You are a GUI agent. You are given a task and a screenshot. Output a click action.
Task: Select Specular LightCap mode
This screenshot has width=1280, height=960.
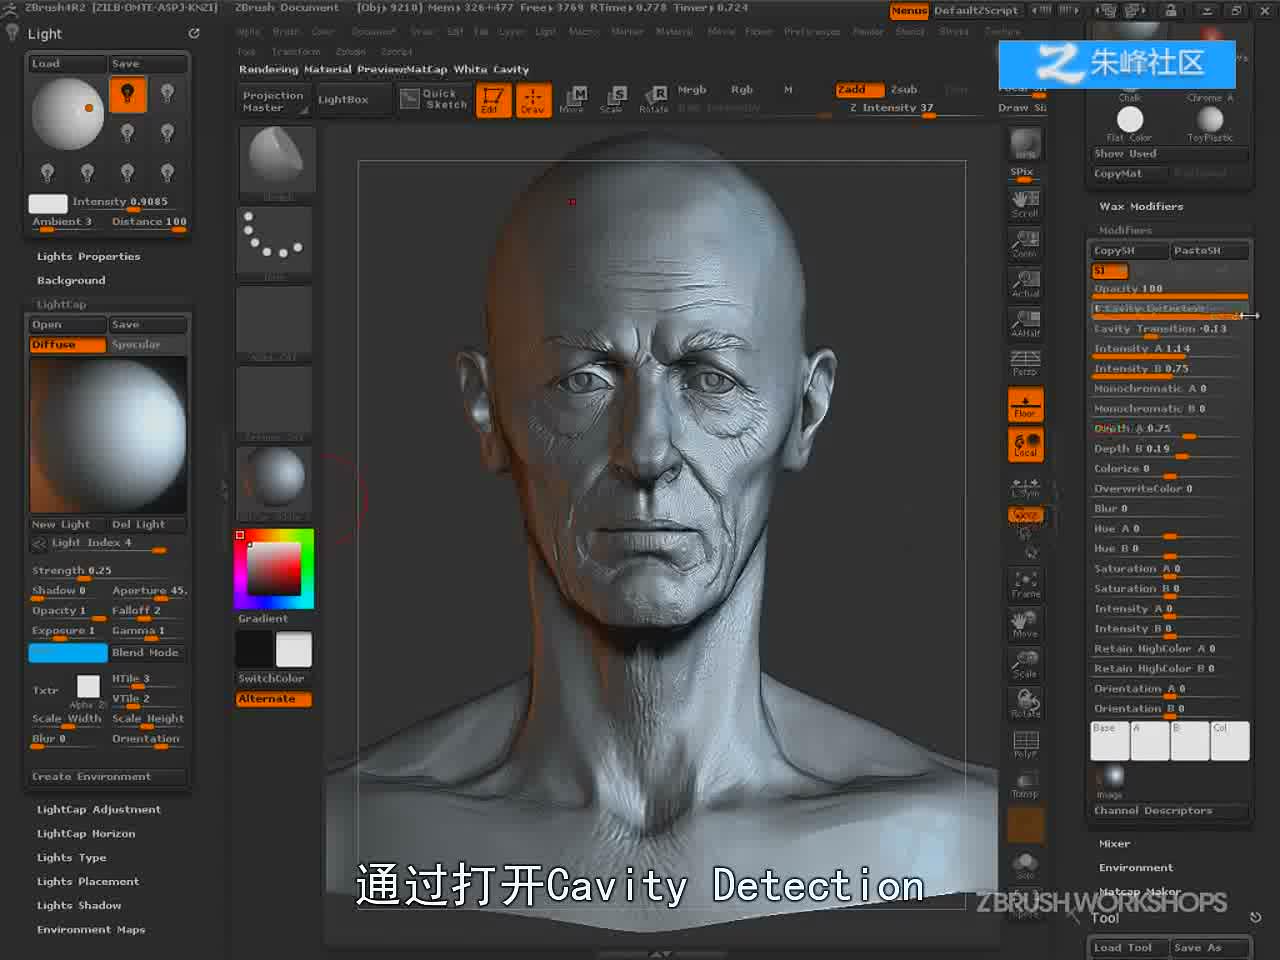point(148,345)
